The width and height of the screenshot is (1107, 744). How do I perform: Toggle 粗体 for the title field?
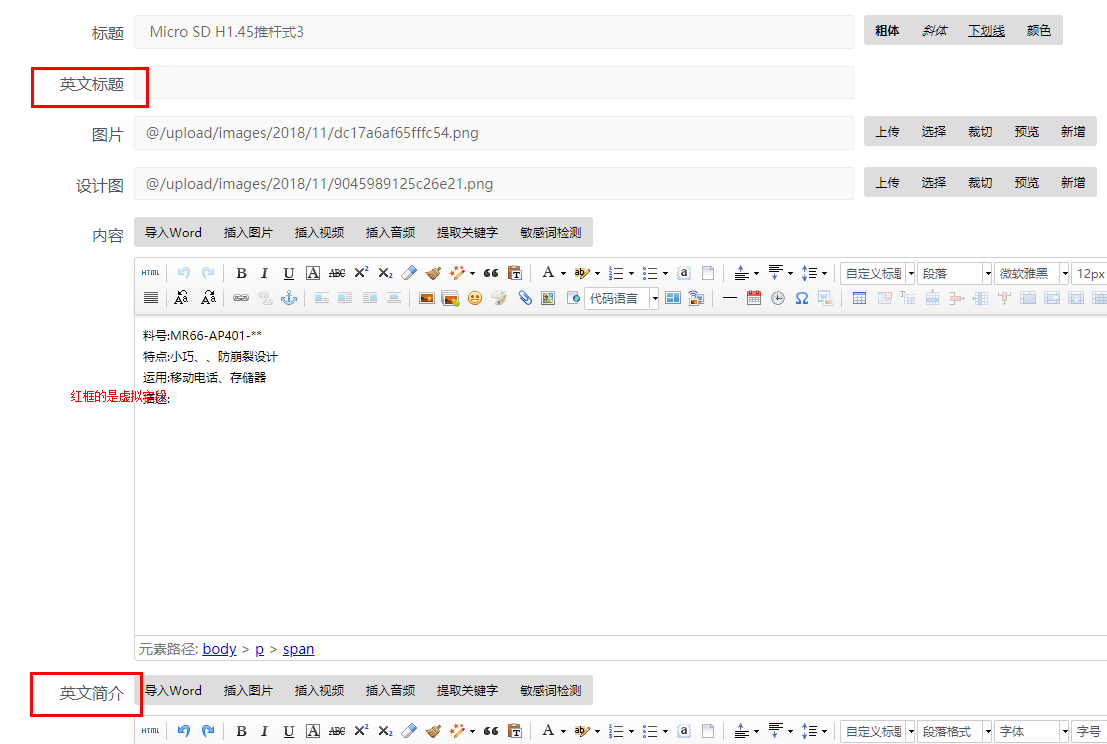[887, 30]
